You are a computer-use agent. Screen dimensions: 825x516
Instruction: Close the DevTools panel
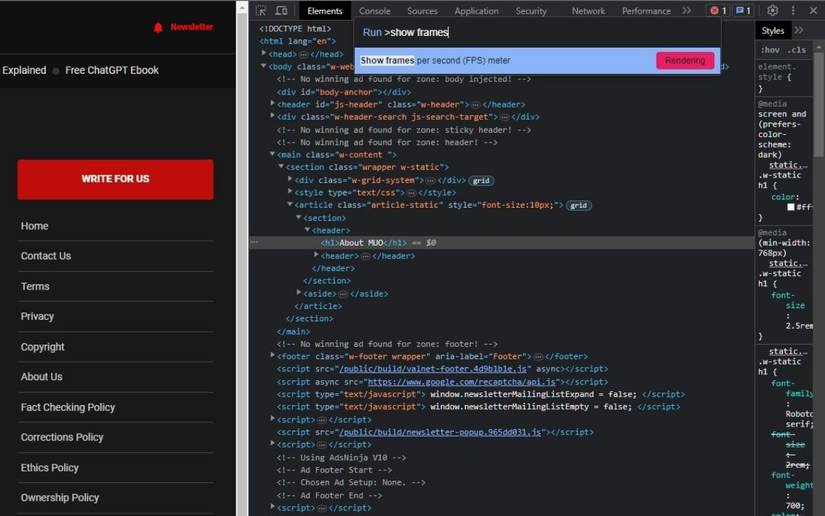click(x=813, y=11)
